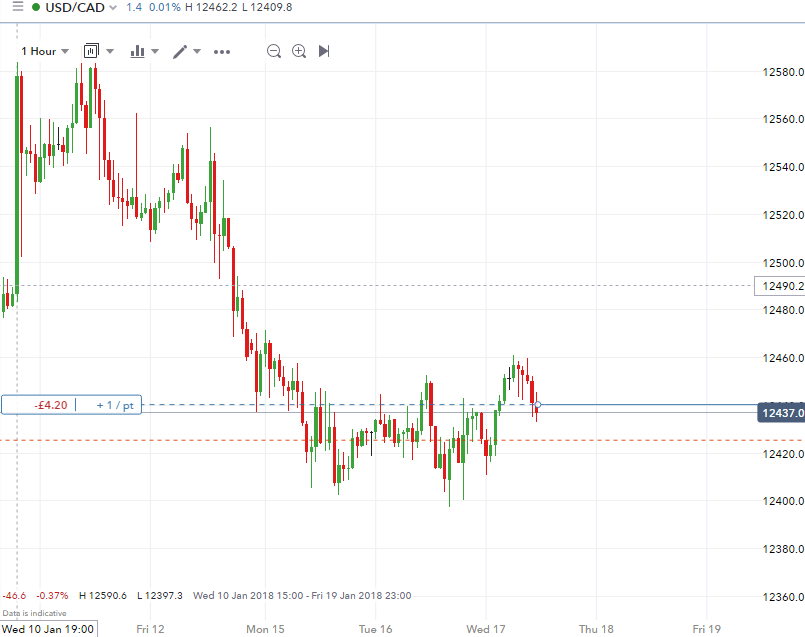Expand the USD/CAD instrument dropdown
The image size is (805, 637).
tap(113, 8)
